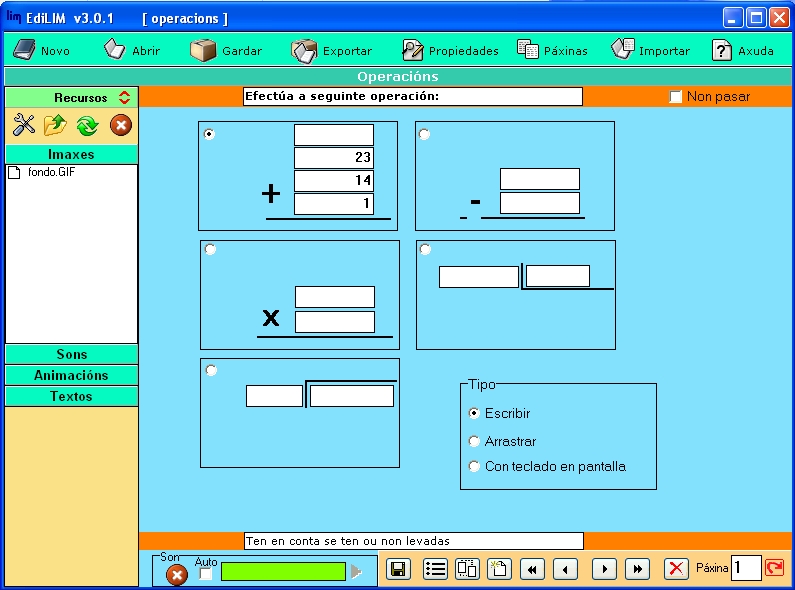Image resolution: width=795 pixels, height=590 pixels.
Task: Save page with the floppy disk icon
Action: tap(398, 569)
